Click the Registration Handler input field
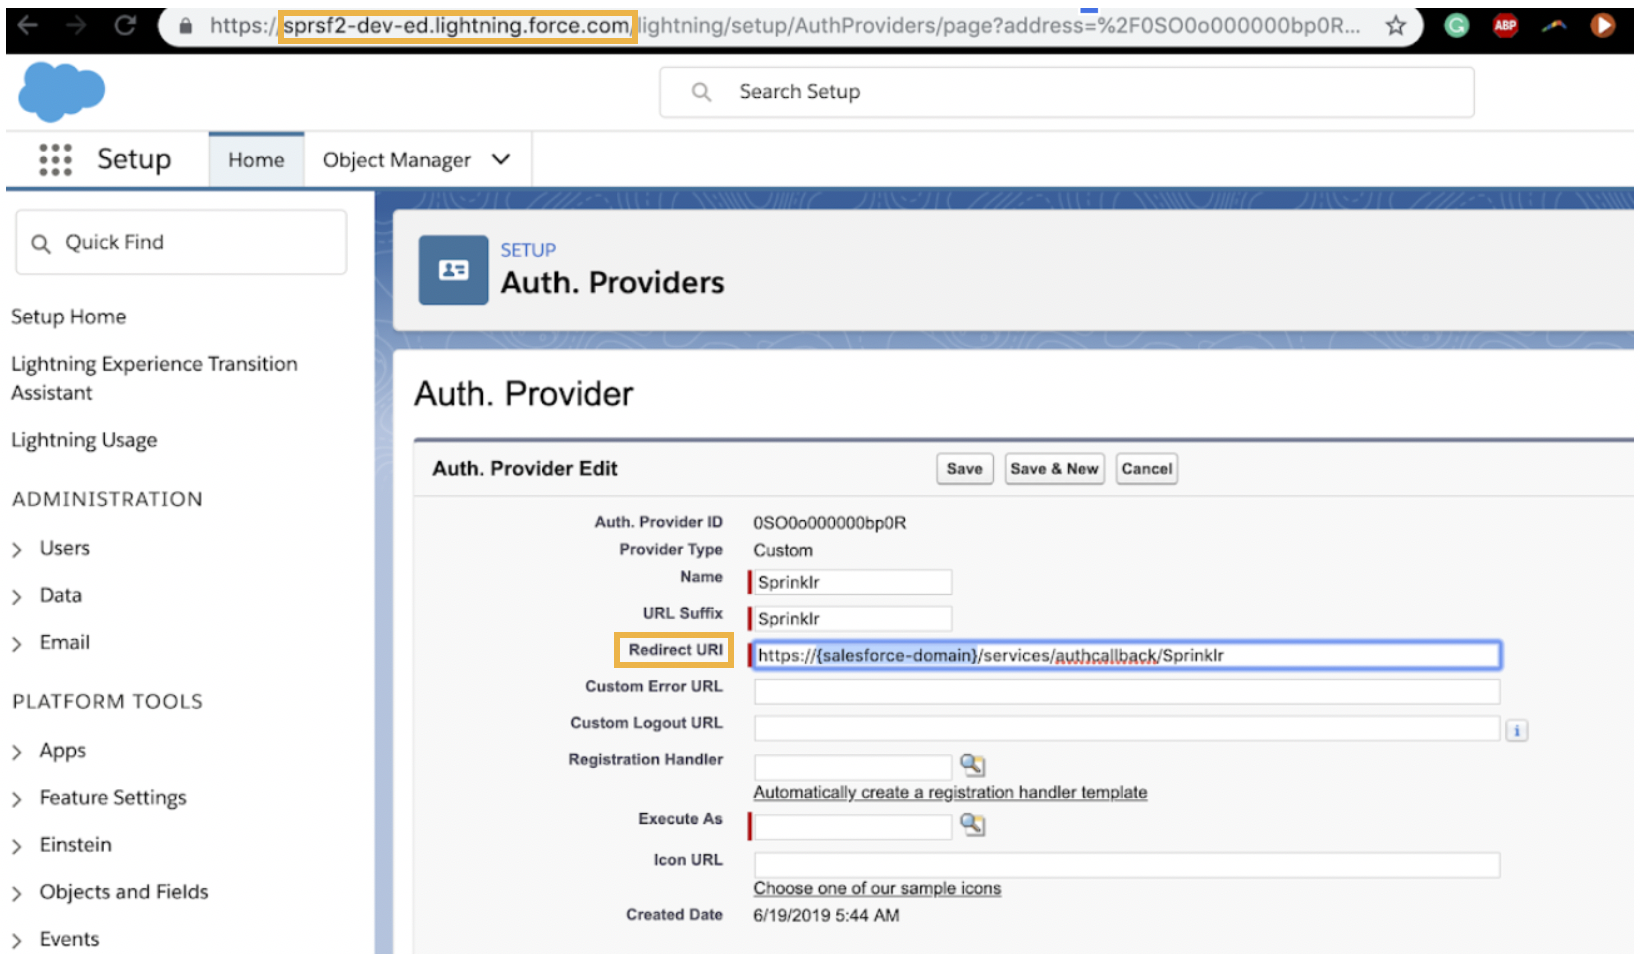The width and height of the screenshot is (1640, 954). click(x=853, y=767)
